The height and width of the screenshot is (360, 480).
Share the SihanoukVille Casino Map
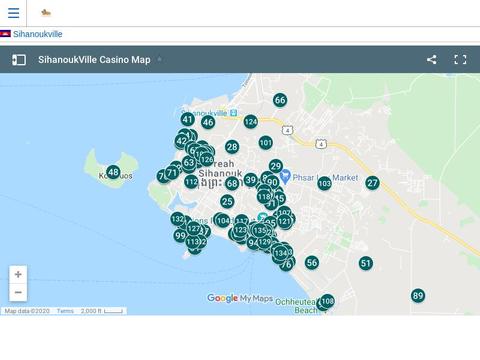[432, 60]
